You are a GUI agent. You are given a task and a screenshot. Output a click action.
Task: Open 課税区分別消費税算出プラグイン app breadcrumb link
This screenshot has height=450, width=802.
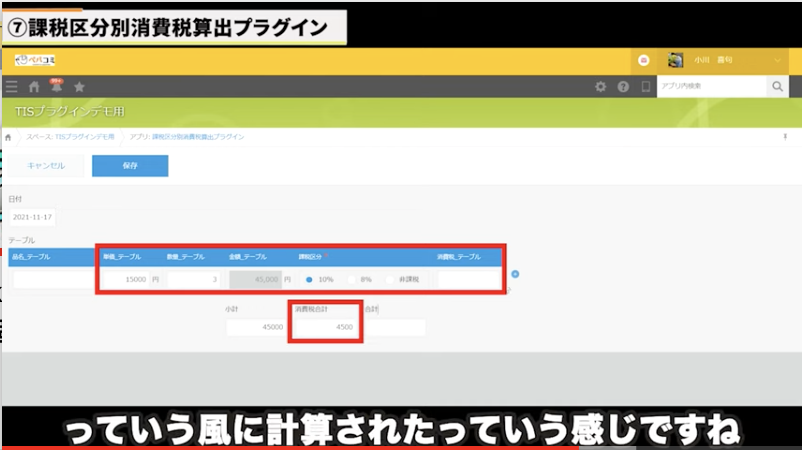[x=187, y=136]
